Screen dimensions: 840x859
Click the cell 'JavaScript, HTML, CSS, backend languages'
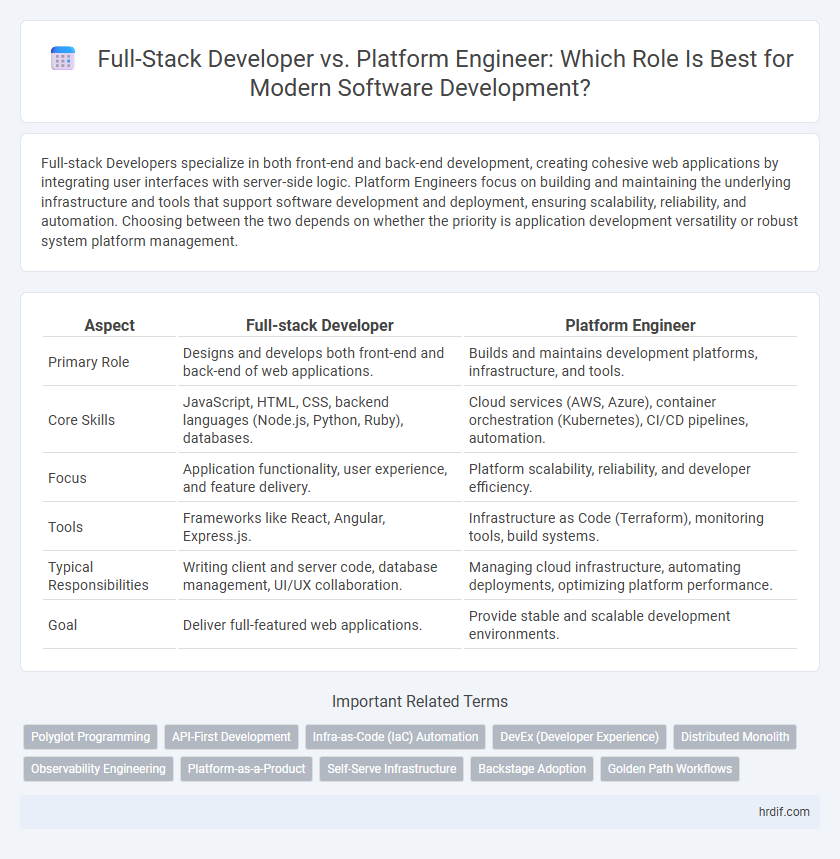(x=319, y=420)
